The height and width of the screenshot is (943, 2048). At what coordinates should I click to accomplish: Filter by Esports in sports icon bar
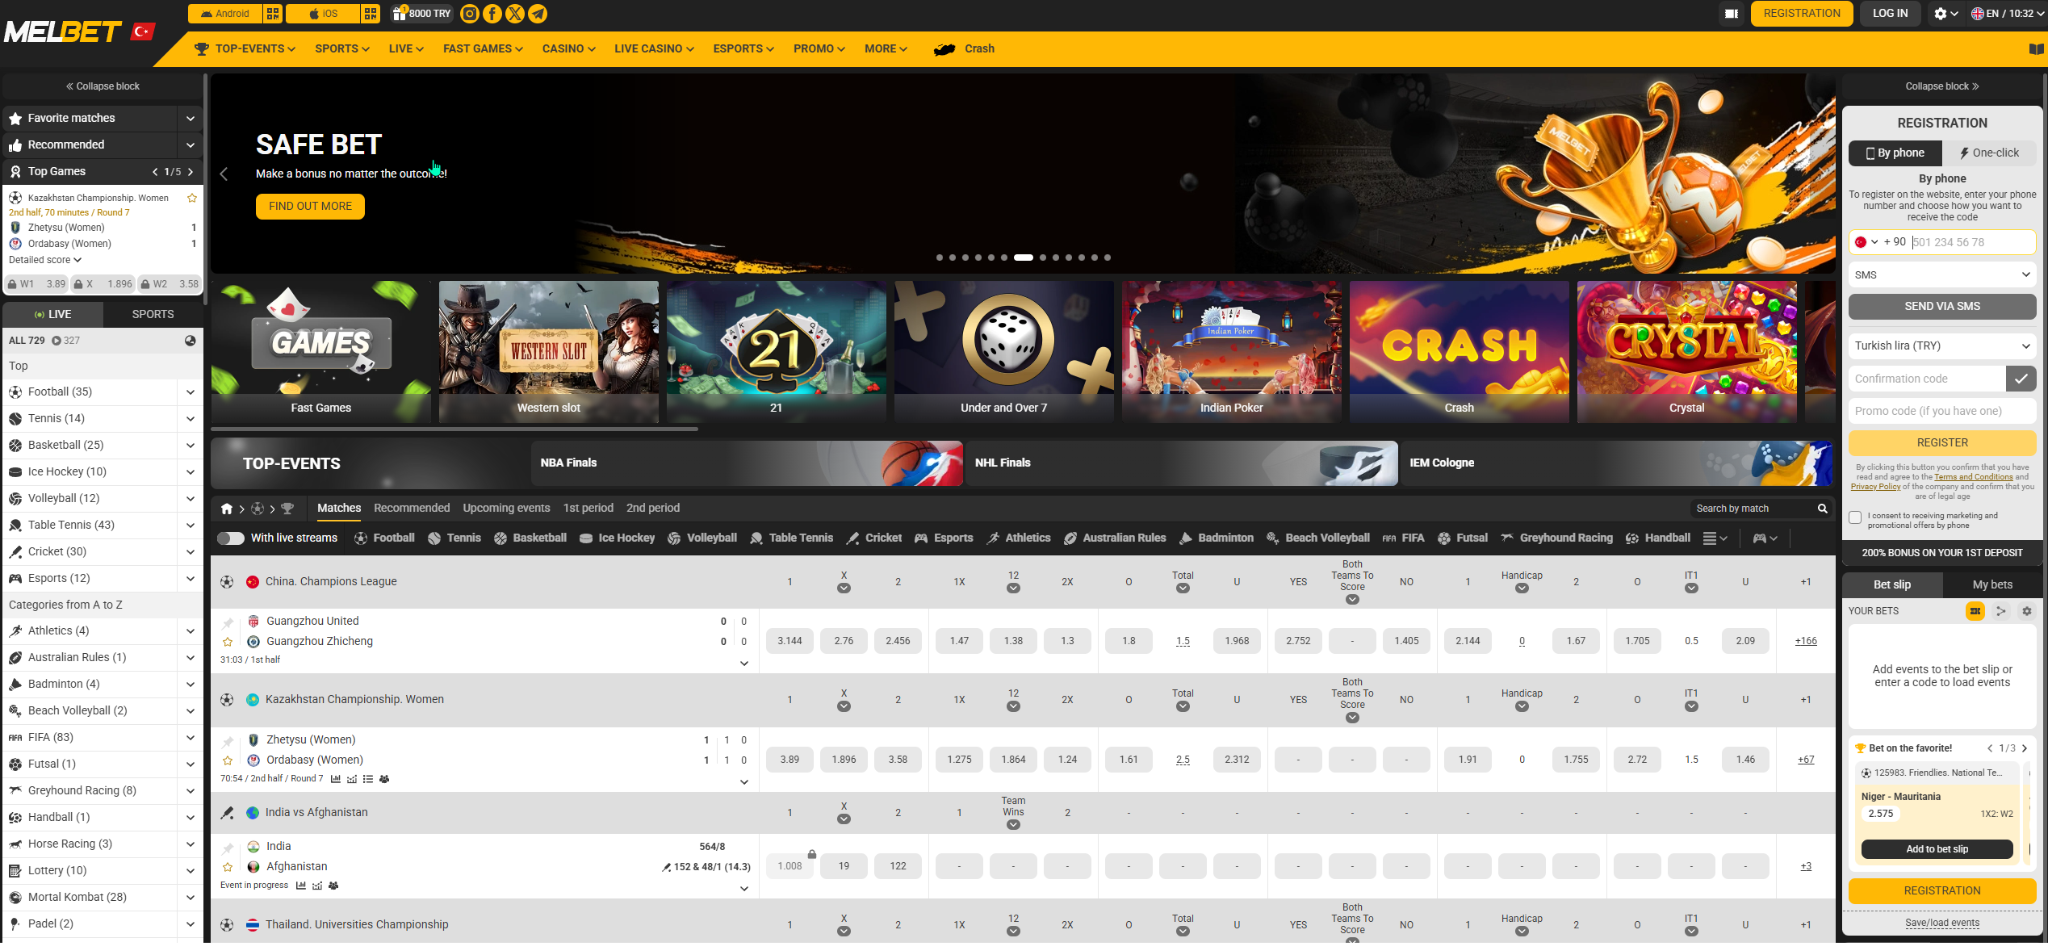pos(944,538)
